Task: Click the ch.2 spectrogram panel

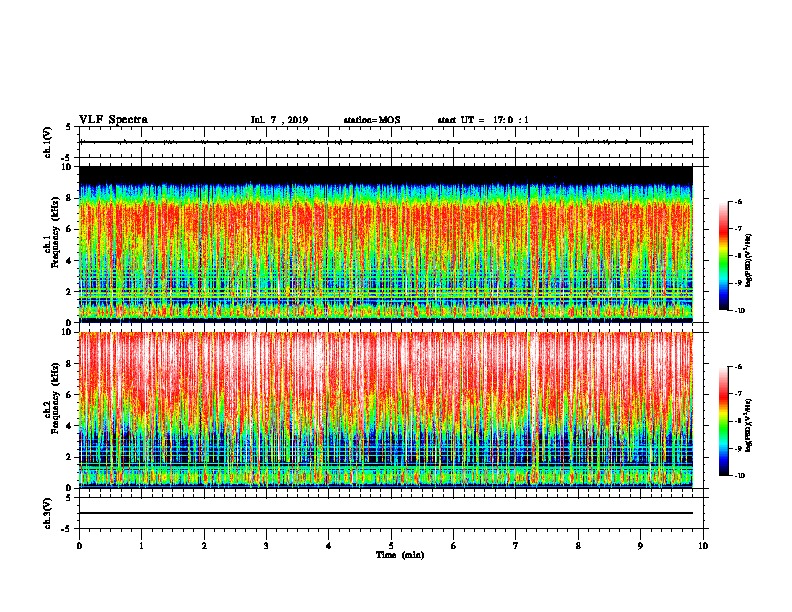Action: (386, 410)
